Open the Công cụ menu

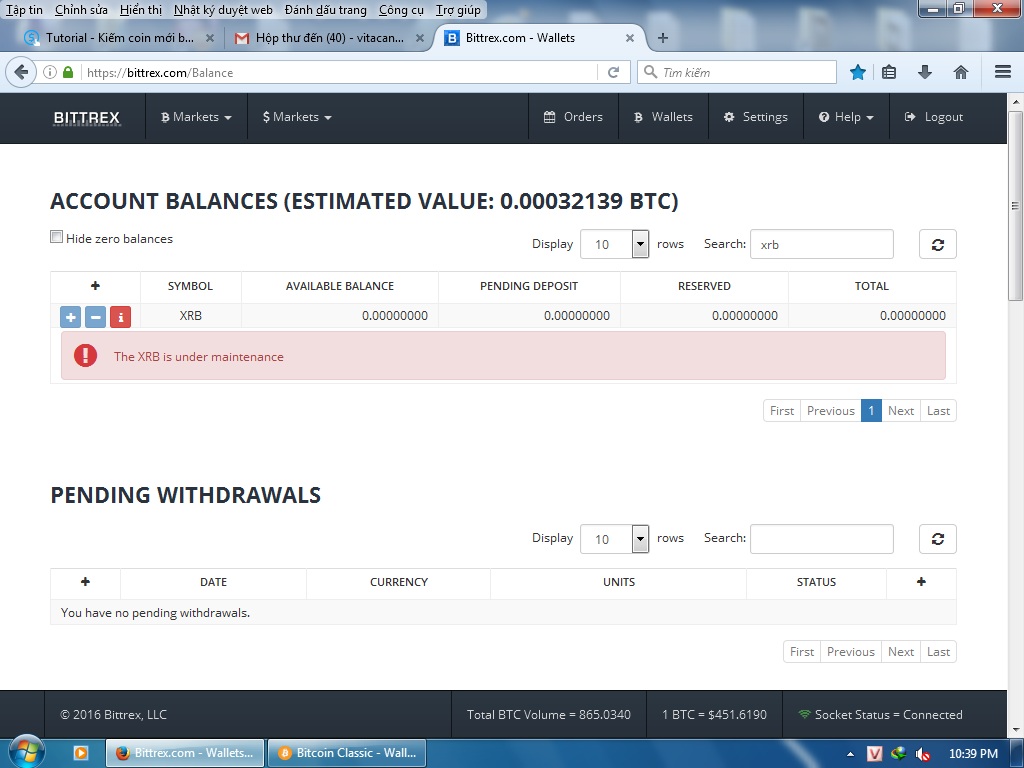(x=401, y=10)
